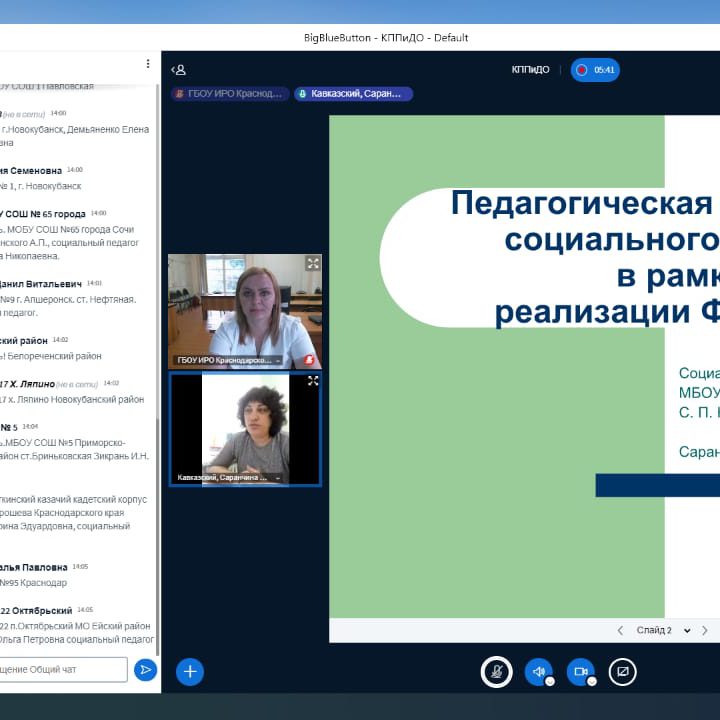Open the Слайд 2 slide selector dropdown
The image size is (720, 720).
click(660, 630)
